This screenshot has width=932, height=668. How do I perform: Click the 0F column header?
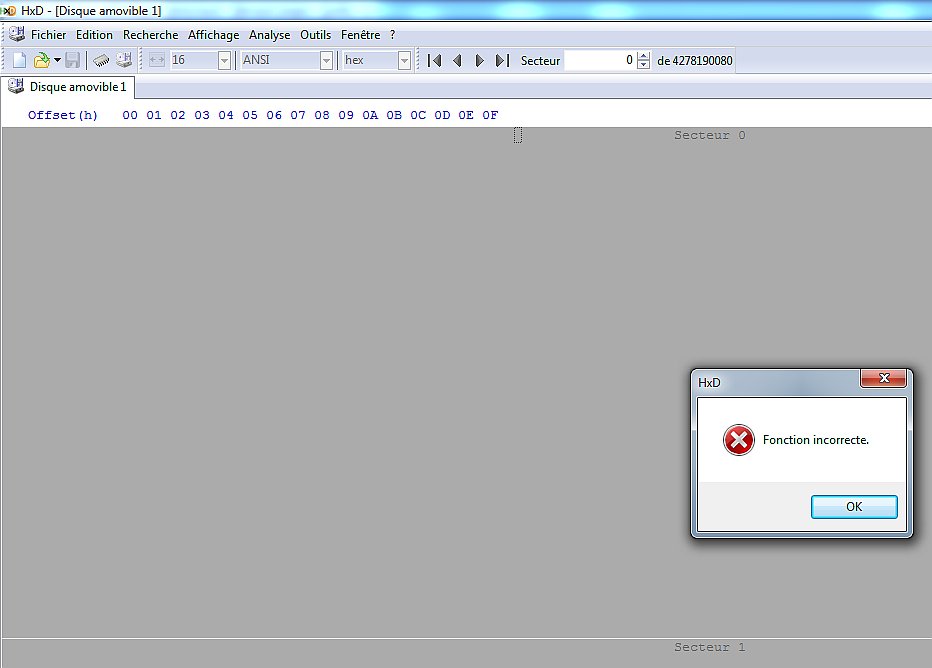[x=490, y=115]
